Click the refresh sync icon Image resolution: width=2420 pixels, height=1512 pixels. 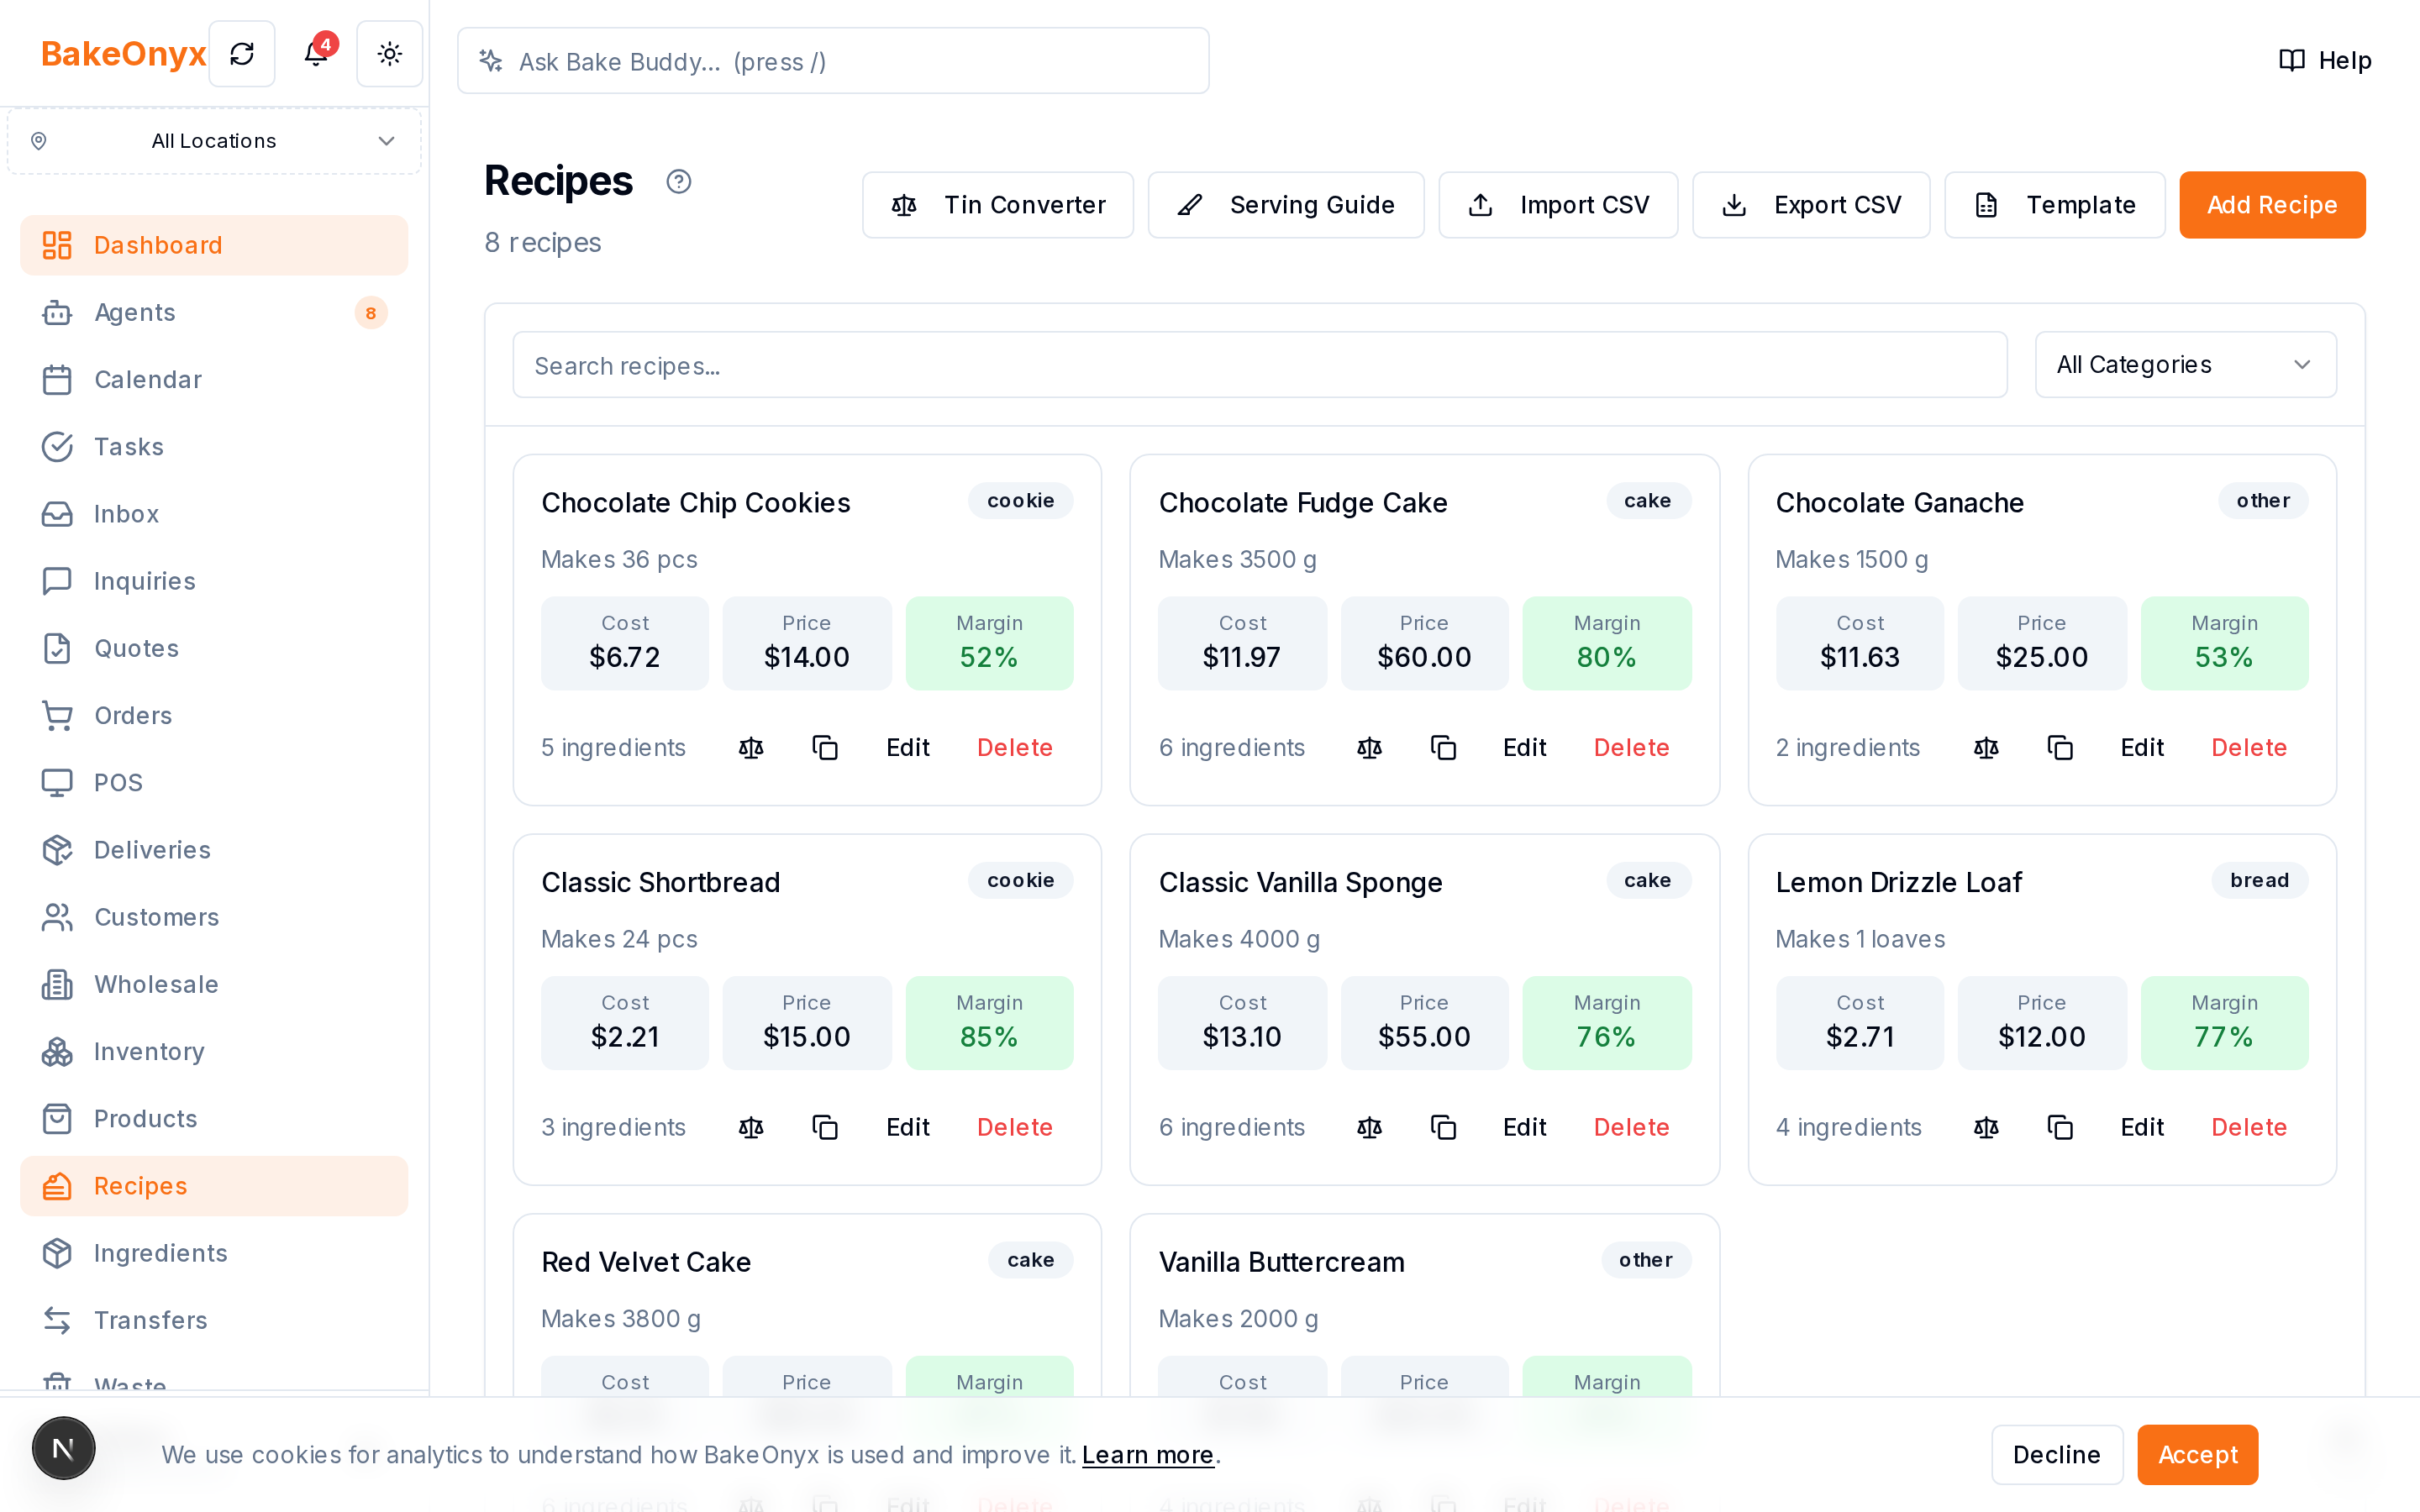tap(242, 54)
